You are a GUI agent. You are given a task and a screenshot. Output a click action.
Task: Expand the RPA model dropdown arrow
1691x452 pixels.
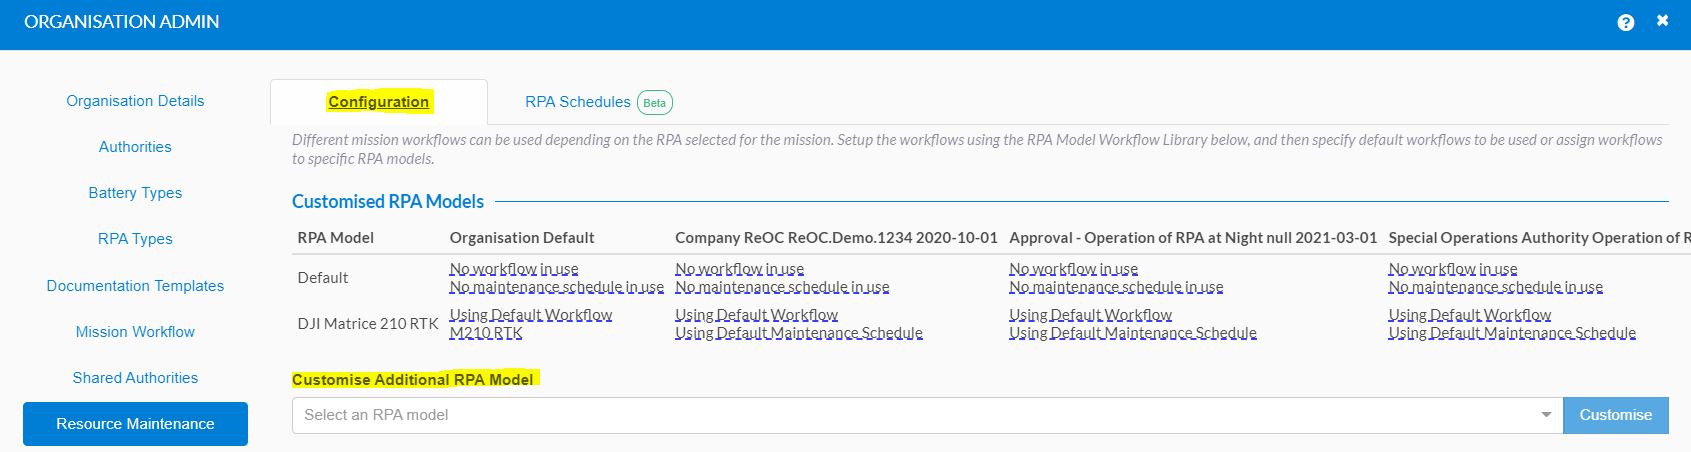(x=1546, y=415)
